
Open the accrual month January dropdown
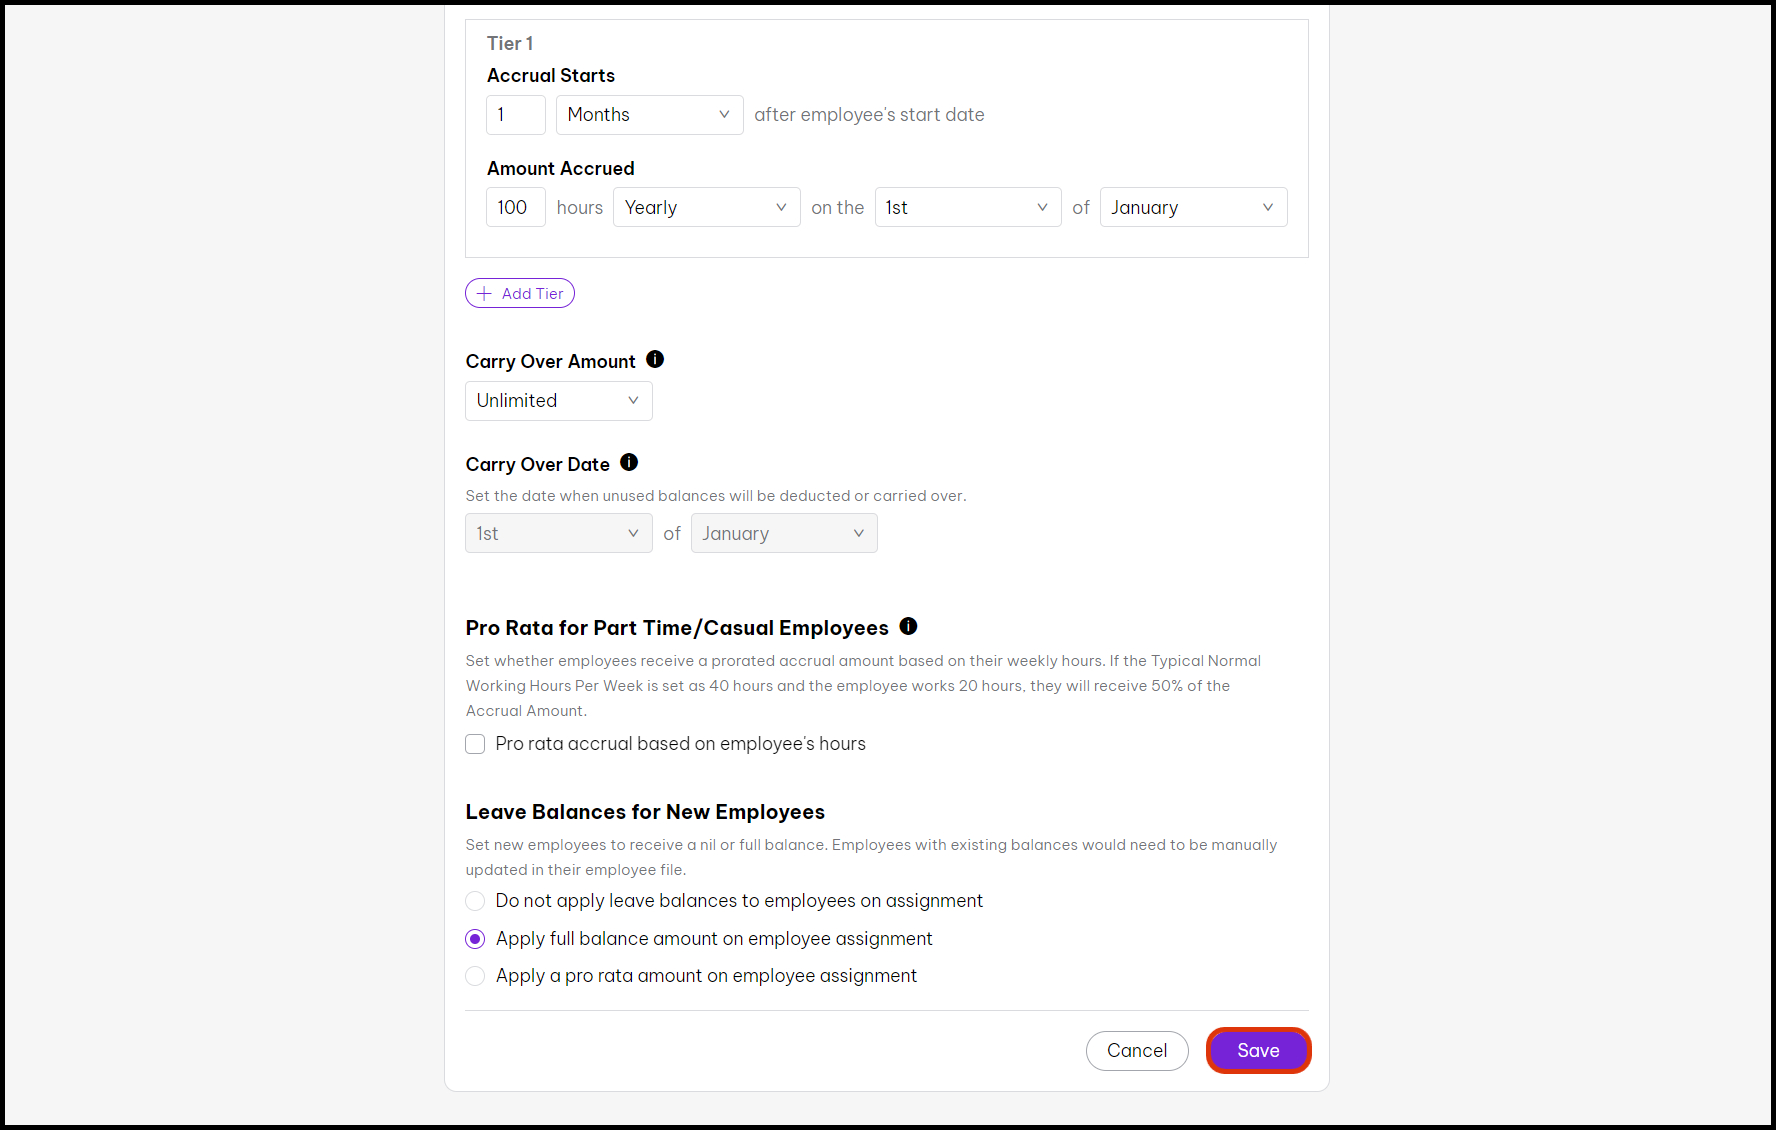1193,208
